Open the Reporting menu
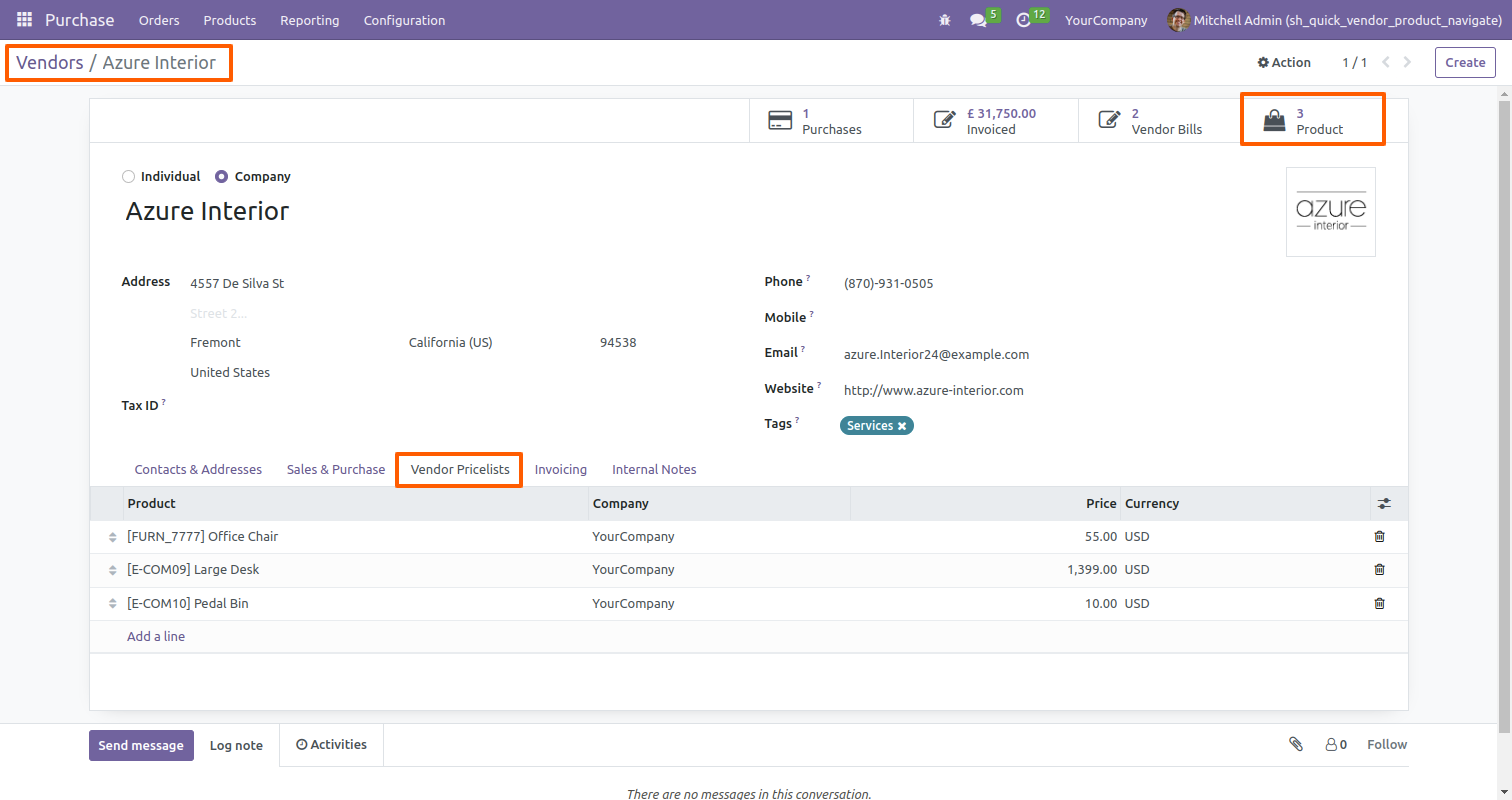 [x=310, y=20]
